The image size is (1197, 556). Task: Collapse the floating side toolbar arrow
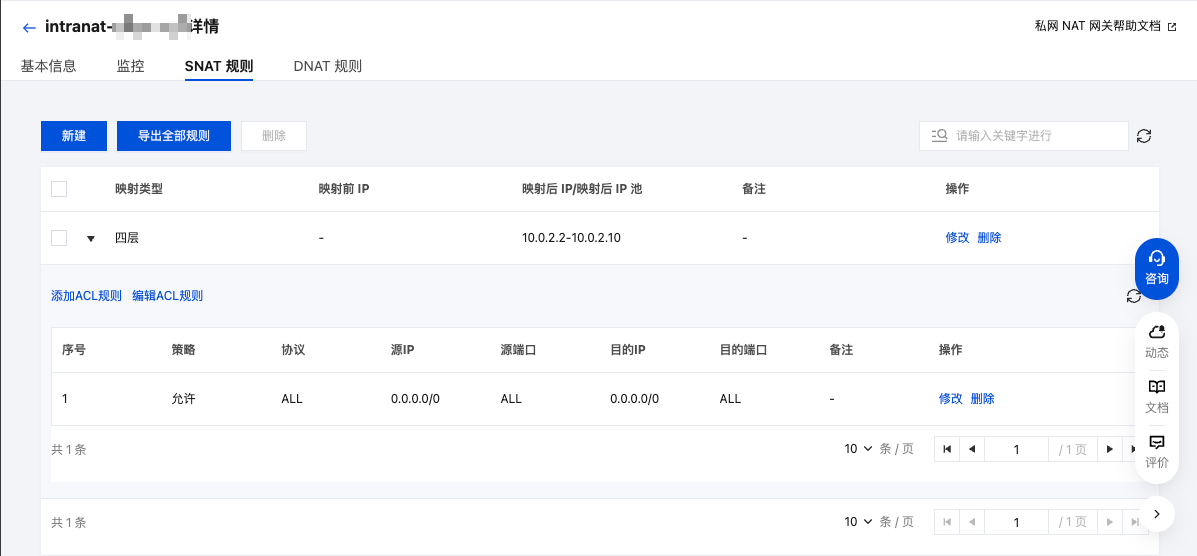tap(1156, 514)
